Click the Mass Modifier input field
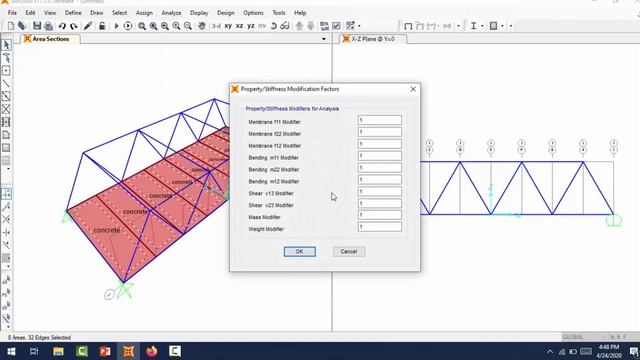 [x=380, y=215]
